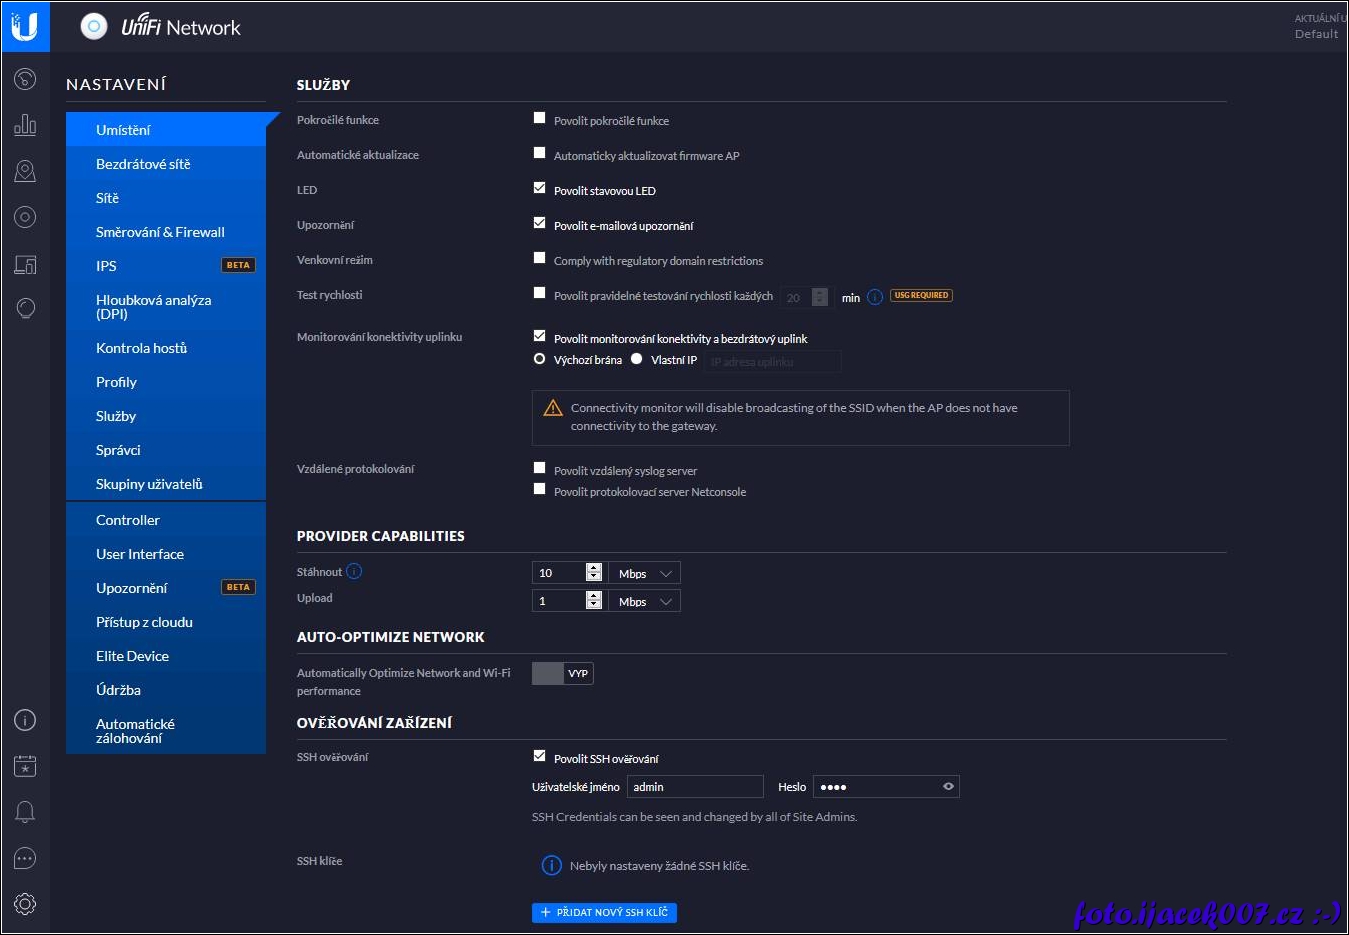Viewport: 1349px width, 935px height.
Task: Select the Vlastní IP radio button
Action: click(636, 359)
